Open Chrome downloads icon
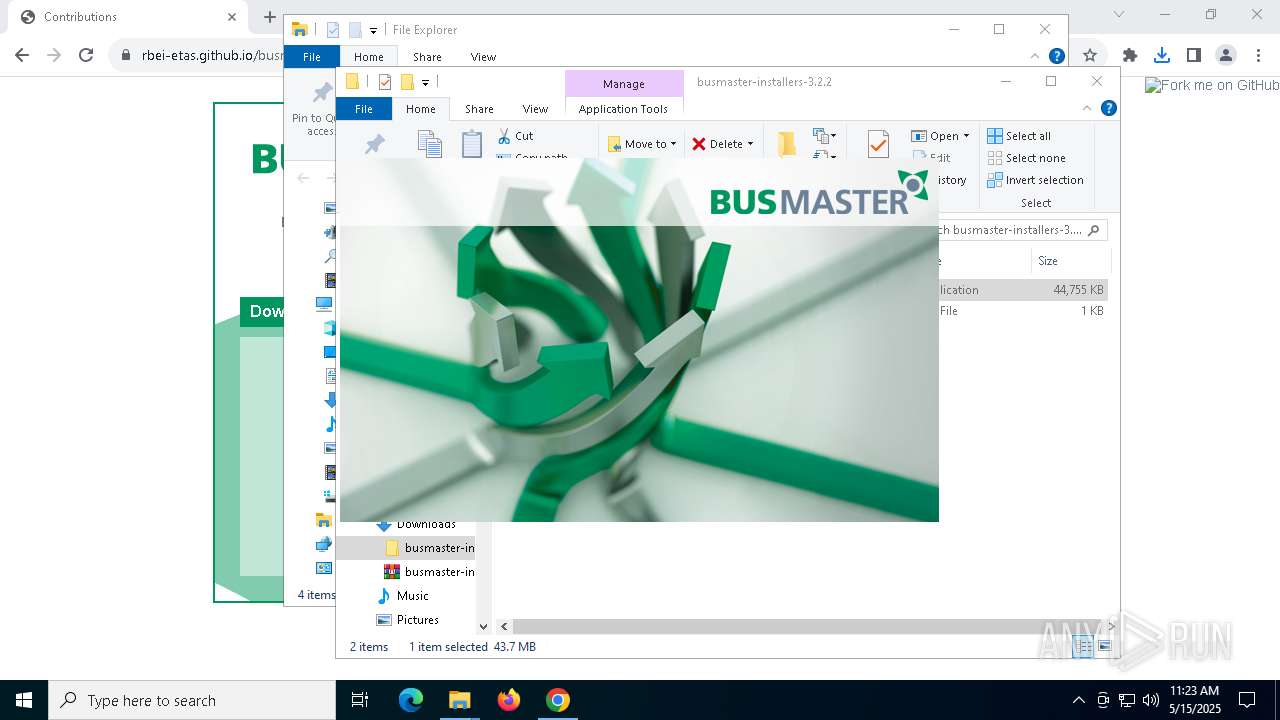This screenshot has height=720, width=1280. pyautogui.click(x=1161, y=55)
